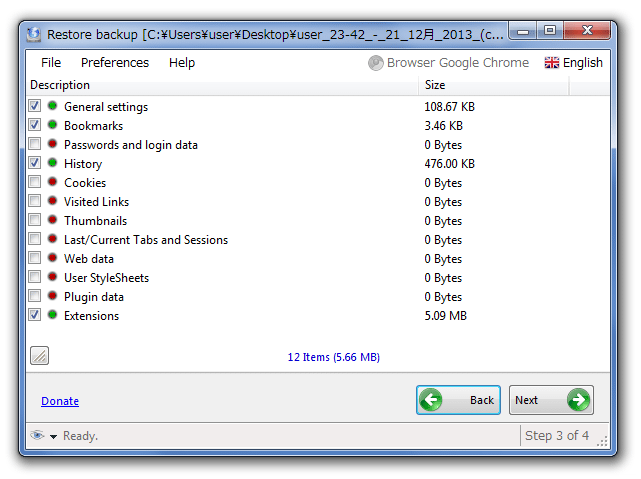Viewport: 641px width, 479px height.
Task: Check the Passwords and login data checkbox
Action: click(35, 144)
